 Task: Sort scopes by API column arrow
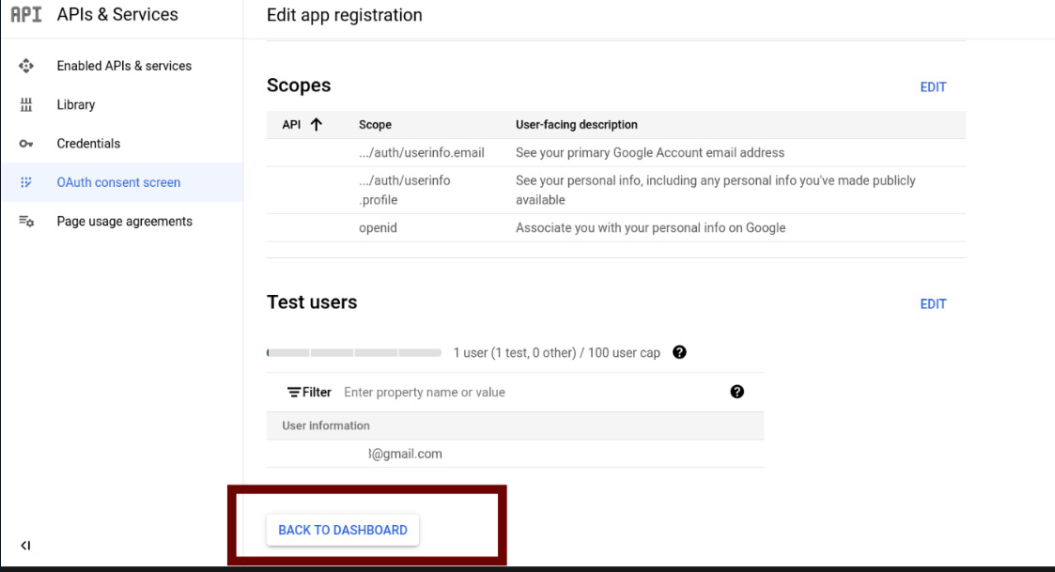click(317, 125)
